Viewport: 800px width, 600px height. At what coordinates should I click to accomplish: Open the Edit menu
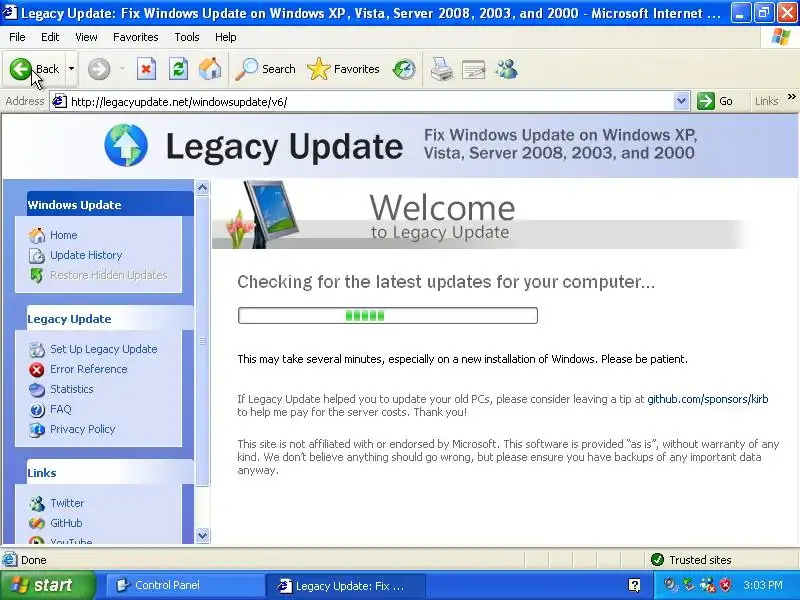coord(50,37)
